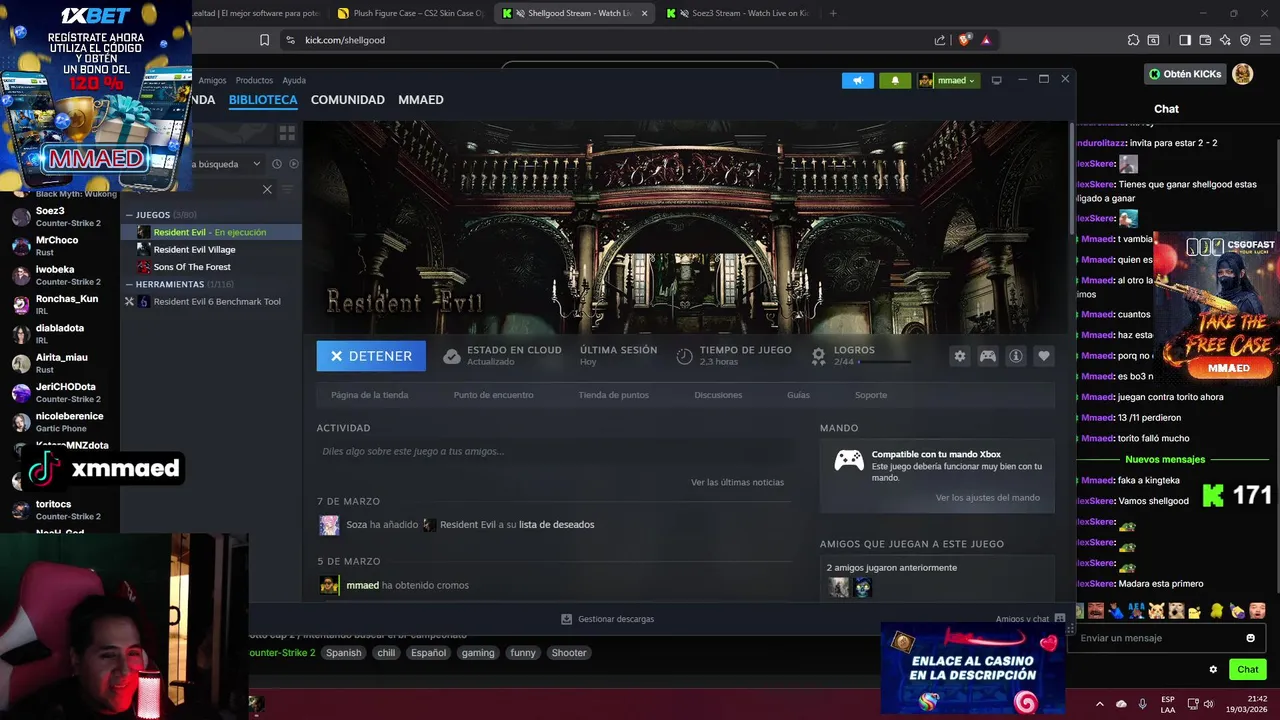Image resolution: width=1280 pixels, height=720 pixels.
Task: Switch to the Plush Figure Case browser tab
Action: pyautogui.click(x=412, y=13)
